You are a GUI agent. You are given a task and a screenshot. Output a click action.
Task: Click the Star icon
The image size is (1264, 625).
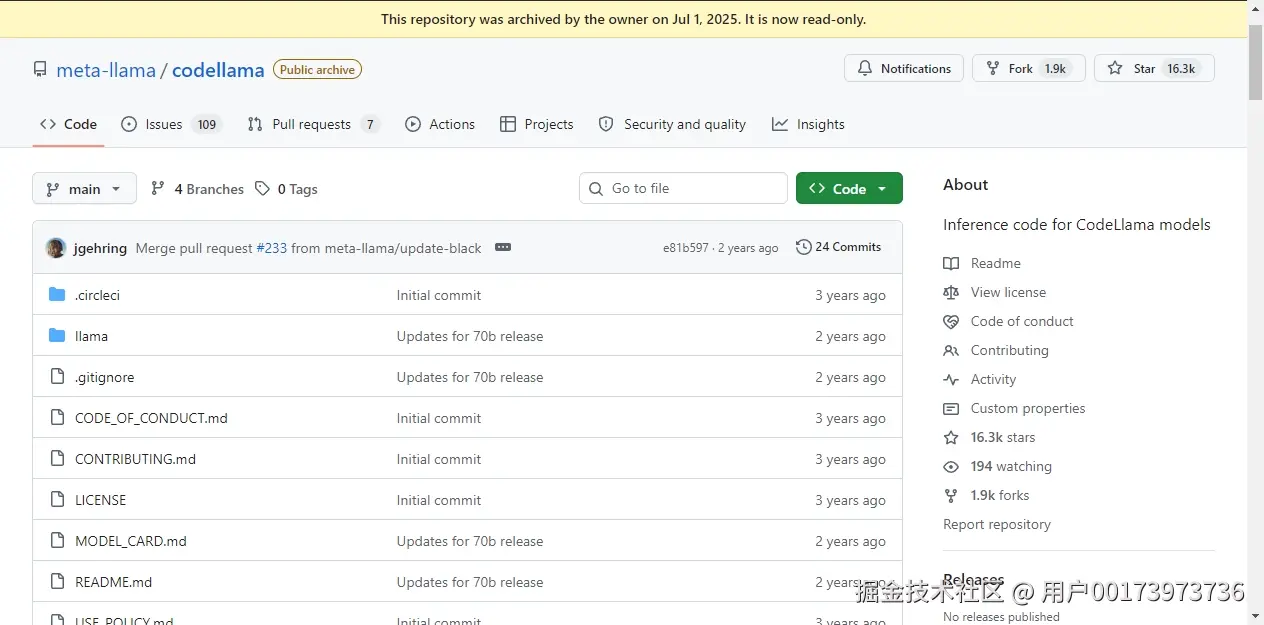coord(1115,68)
